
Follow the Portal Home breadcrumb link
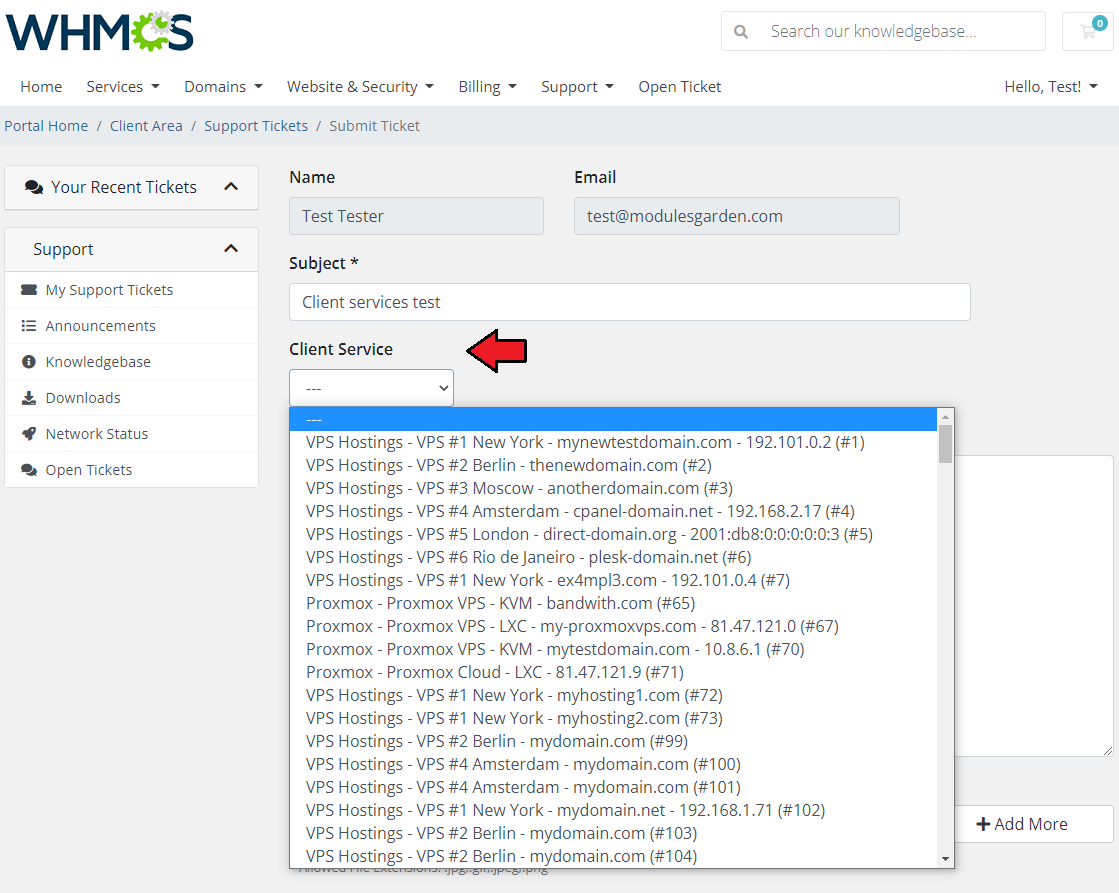tap(46, 126)
